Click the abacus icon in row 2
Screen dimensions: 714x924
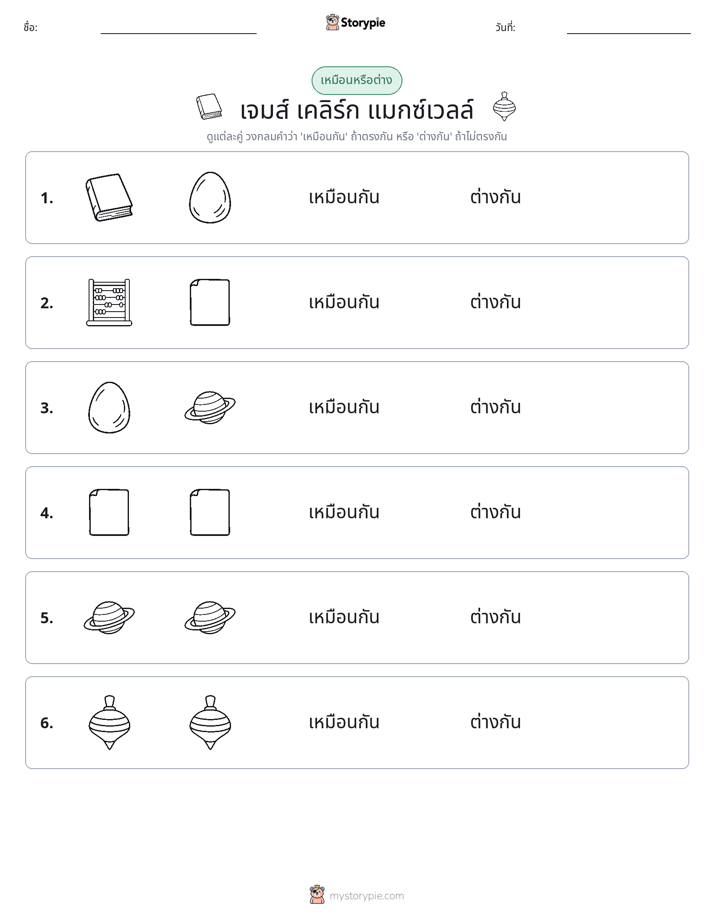[x=109, y=302]
